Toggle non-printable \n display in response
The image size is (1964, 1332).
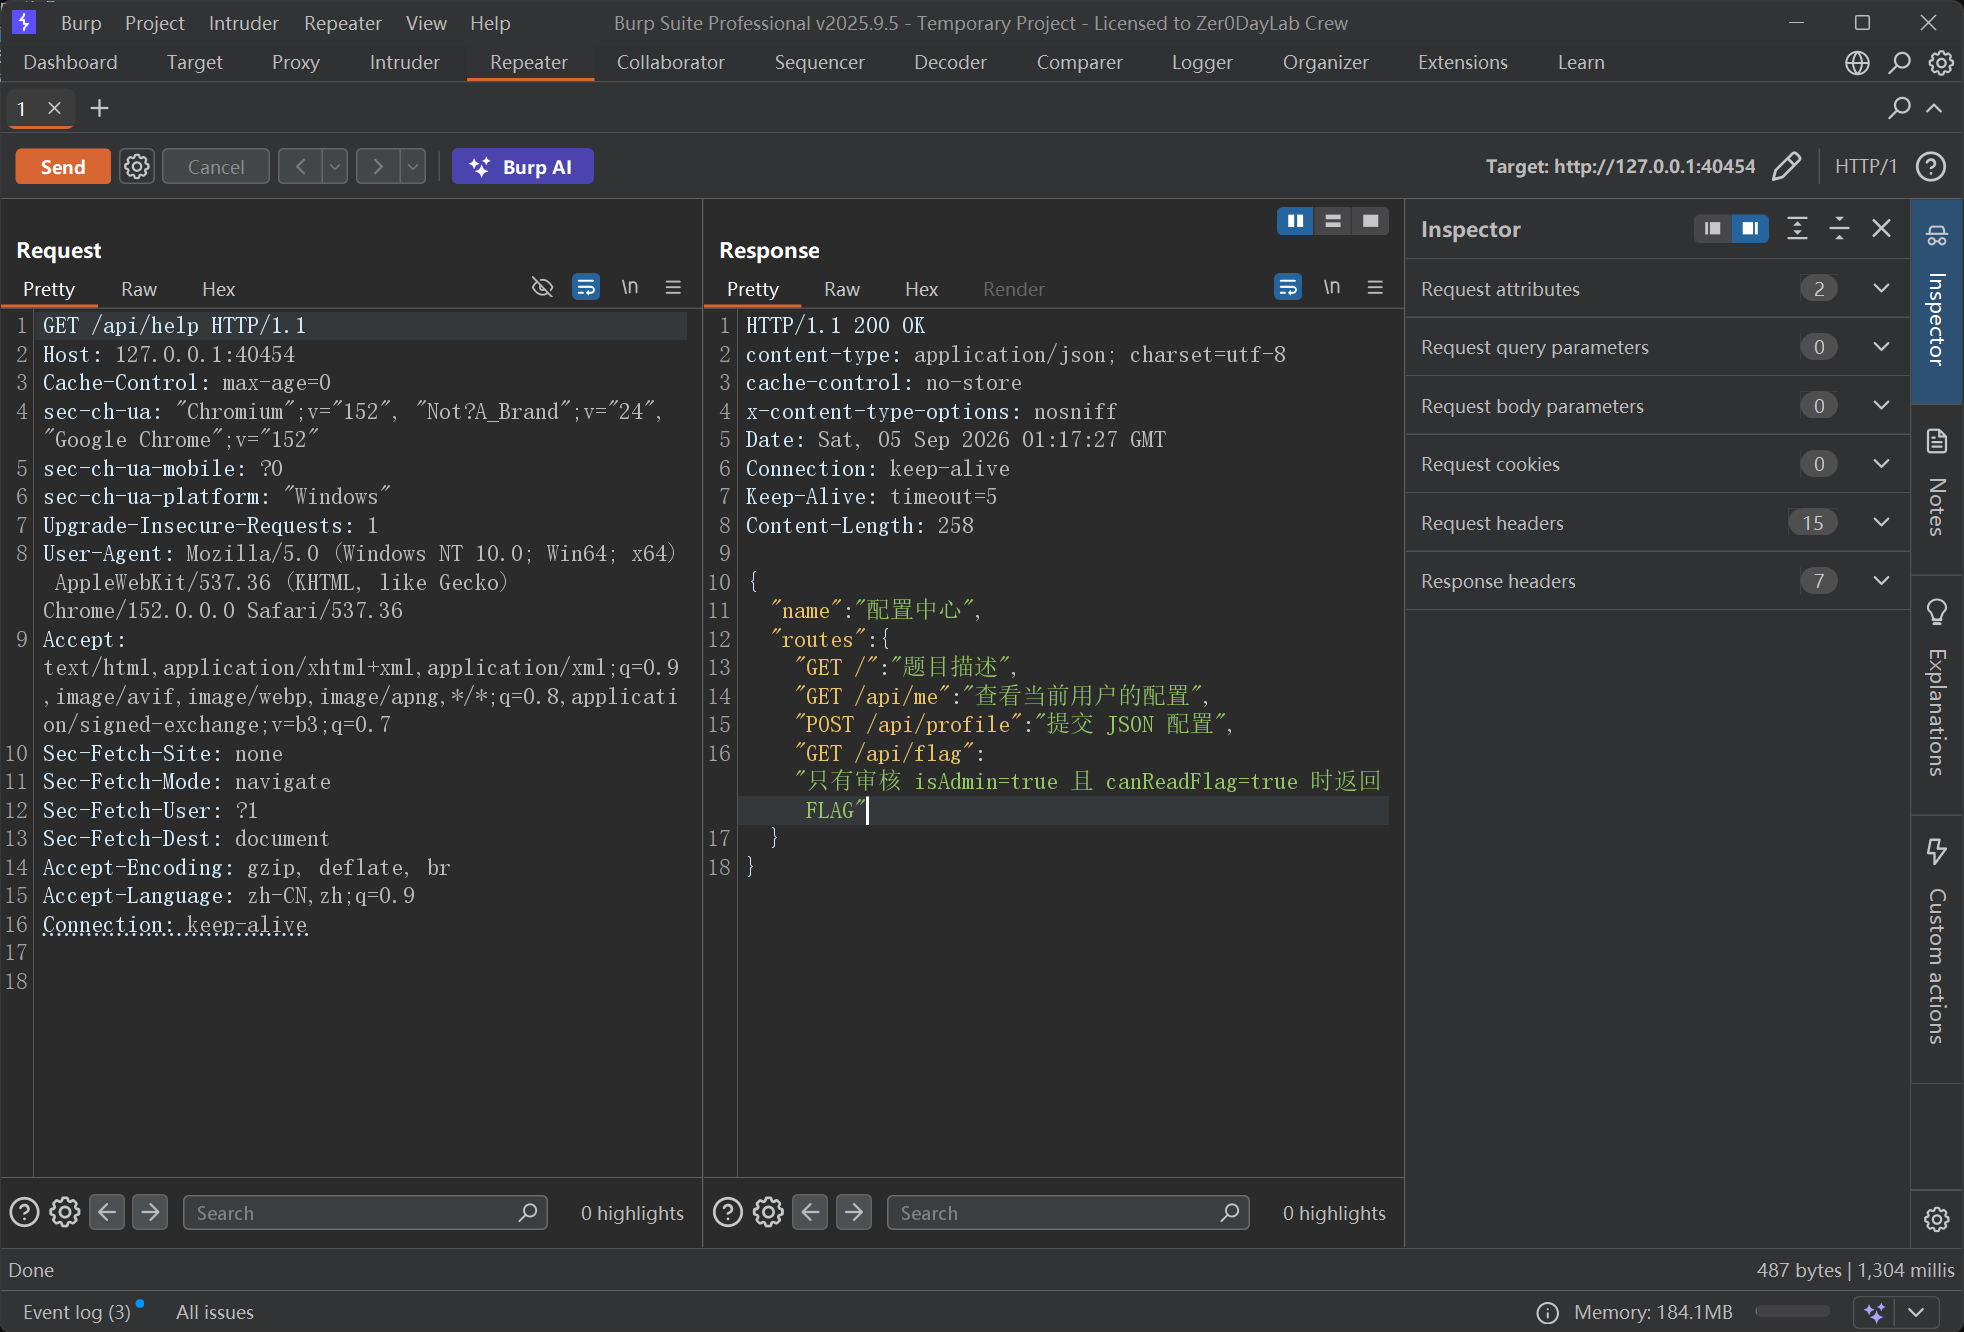click(x=1332, y=288)
